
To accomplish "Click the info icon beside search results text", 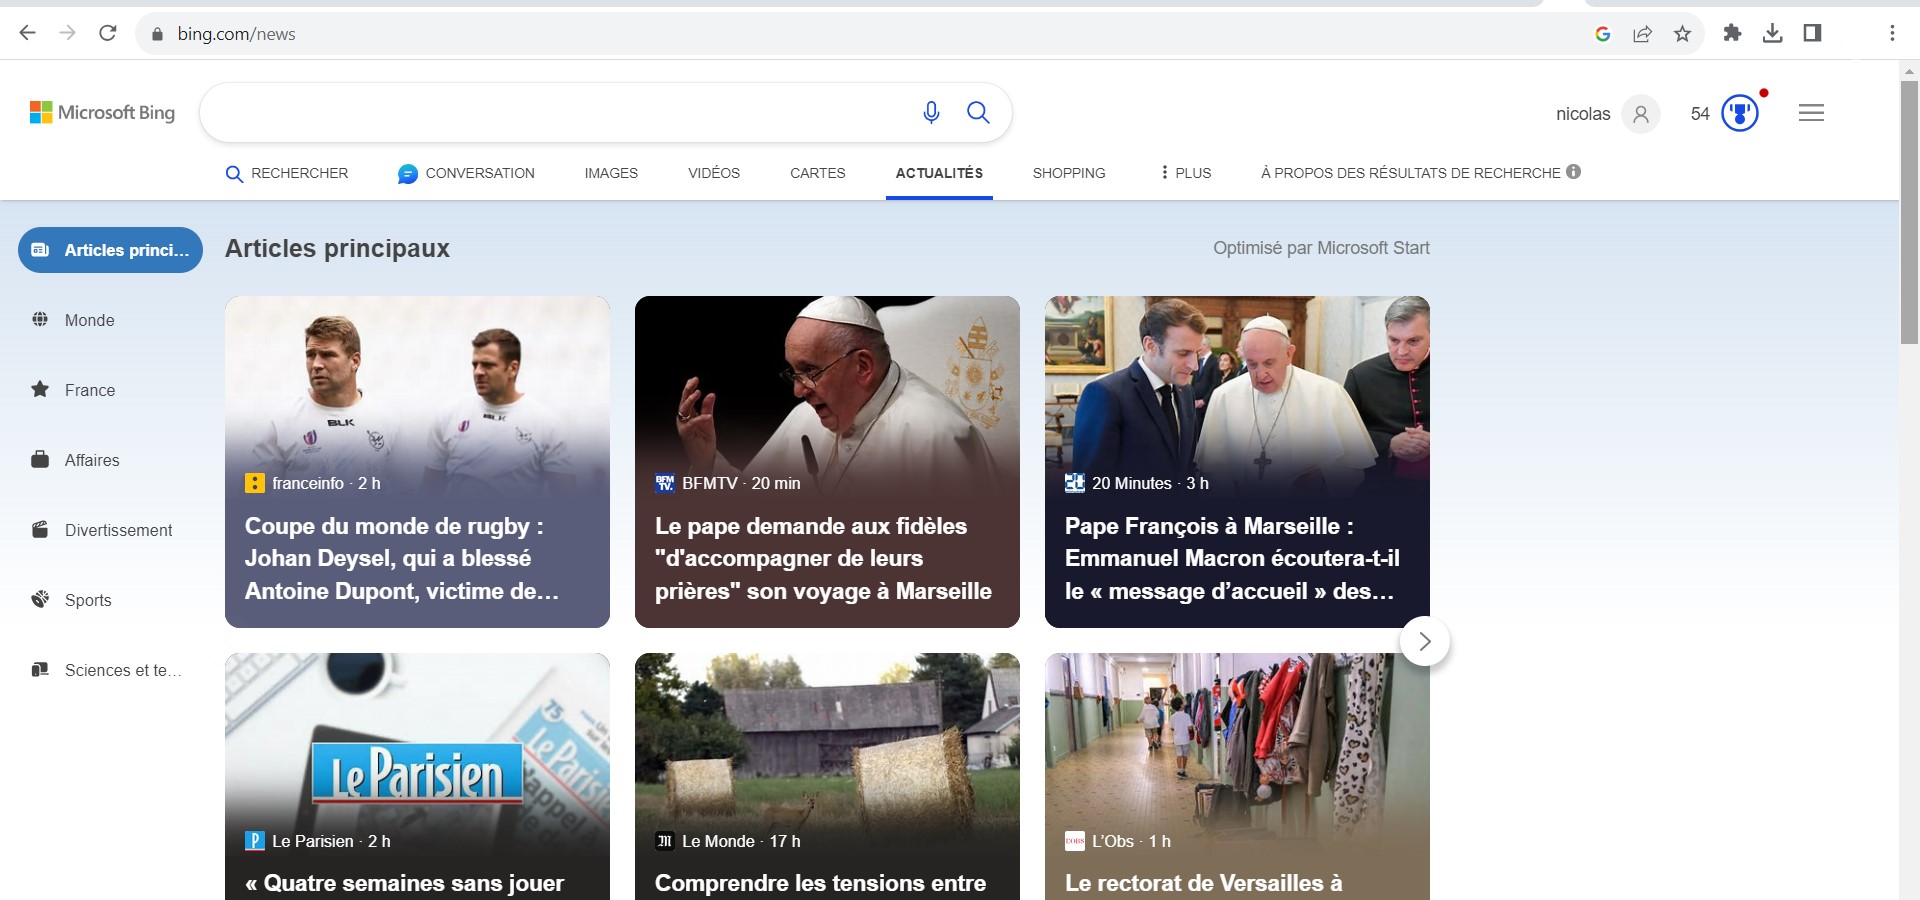I will tap(1574, 172).
